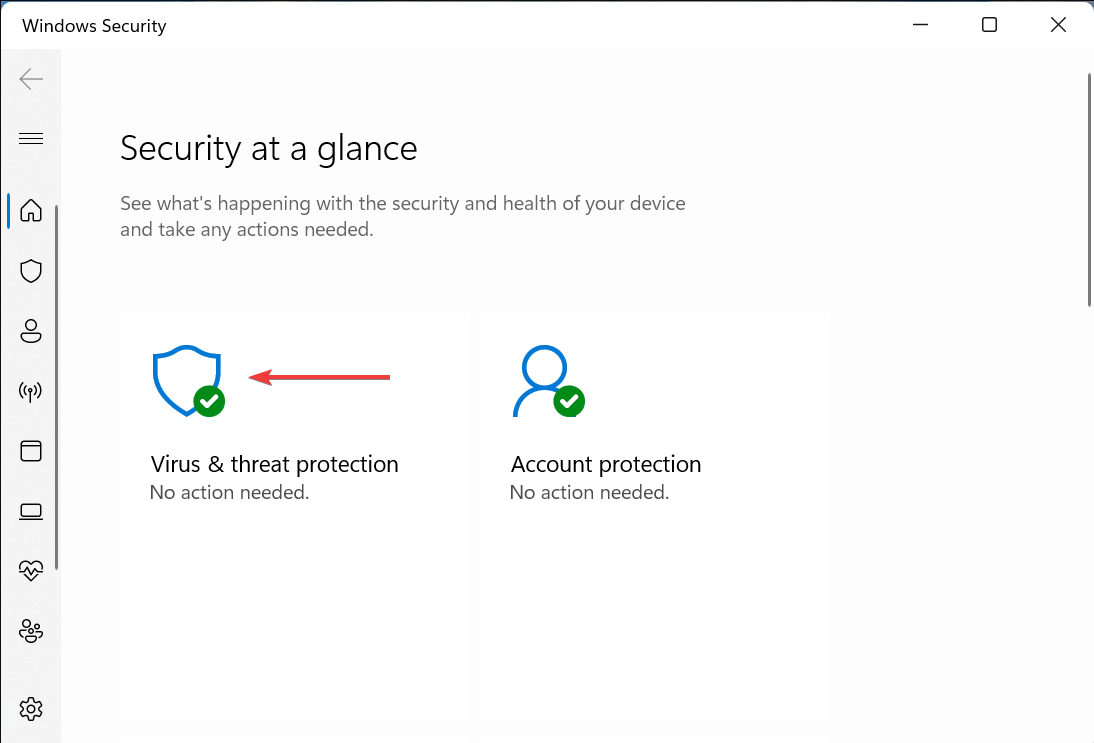
Task: Open Device security laptop sidebar icon
Action: 31,511
